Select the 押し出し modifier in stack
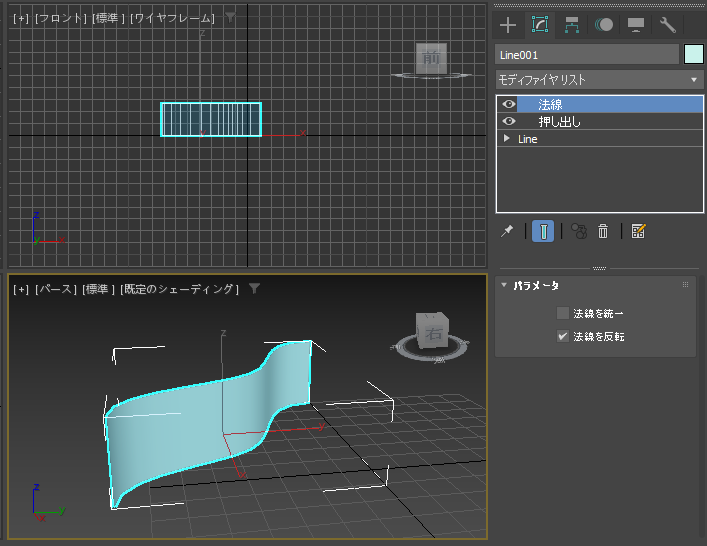Screen dimensions: 707x546 [x=560, y=121]
